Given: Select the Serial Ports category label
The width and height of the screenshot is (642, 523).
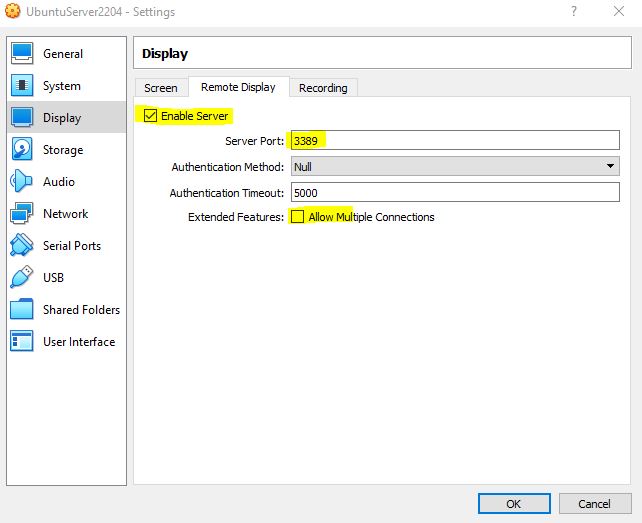Looking at the screenshot, I should click(72, 245).
